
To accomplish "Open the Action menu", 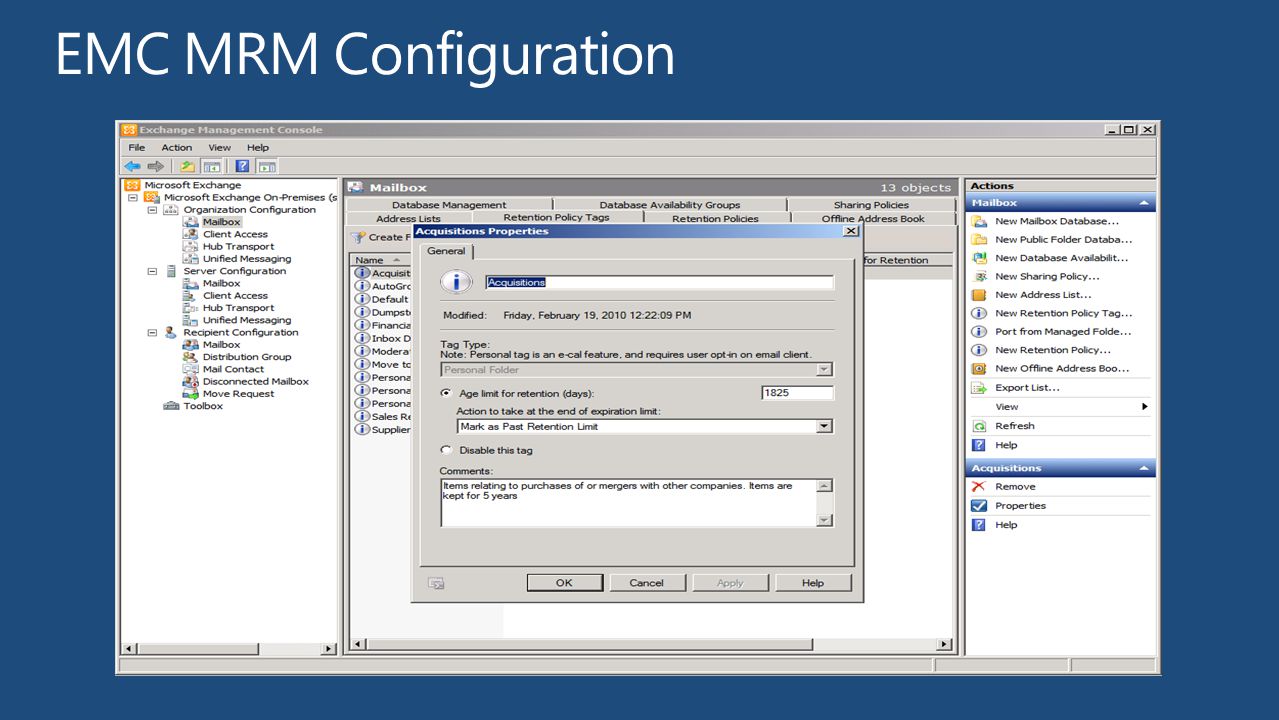I will 177,148.
